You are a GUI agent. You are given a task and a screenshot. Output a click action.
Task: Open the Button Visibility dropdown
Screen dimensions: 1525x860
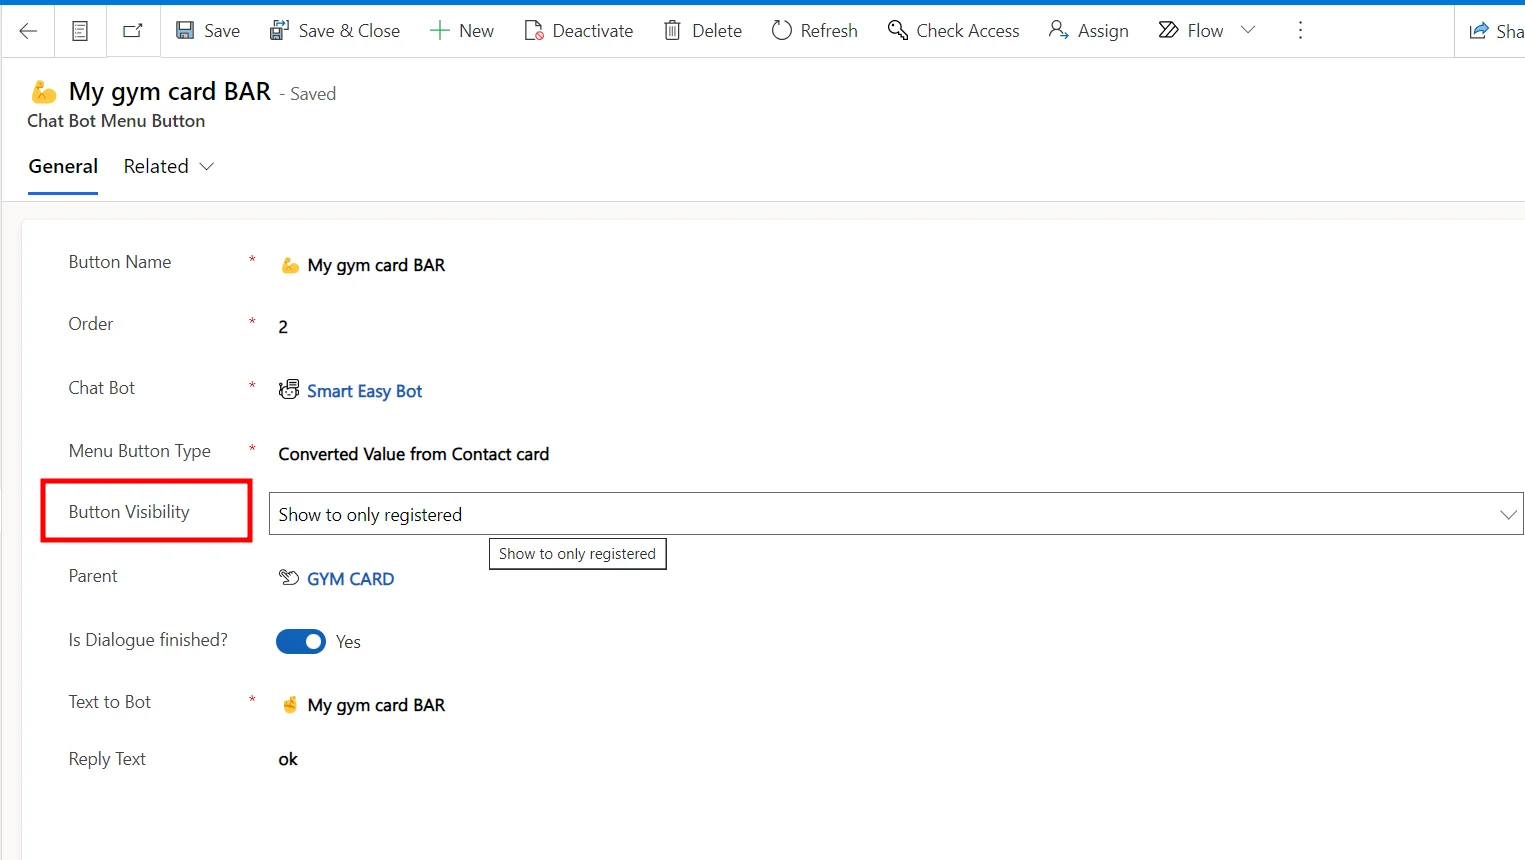coord(895,514)
